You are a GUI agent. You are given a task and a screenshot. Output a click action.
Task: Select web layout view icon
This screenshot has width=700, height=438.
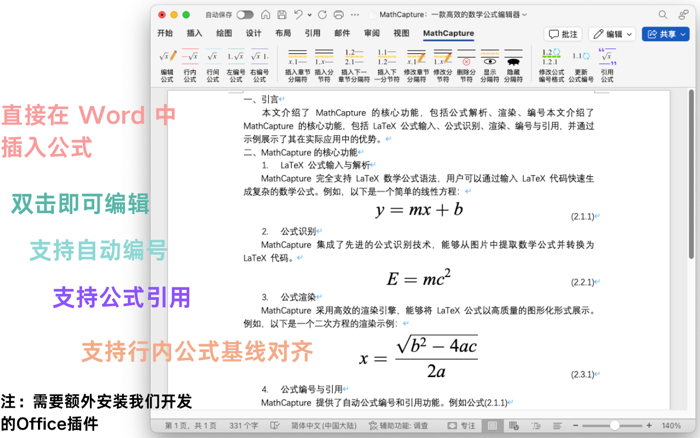click(x=514, y=425)
